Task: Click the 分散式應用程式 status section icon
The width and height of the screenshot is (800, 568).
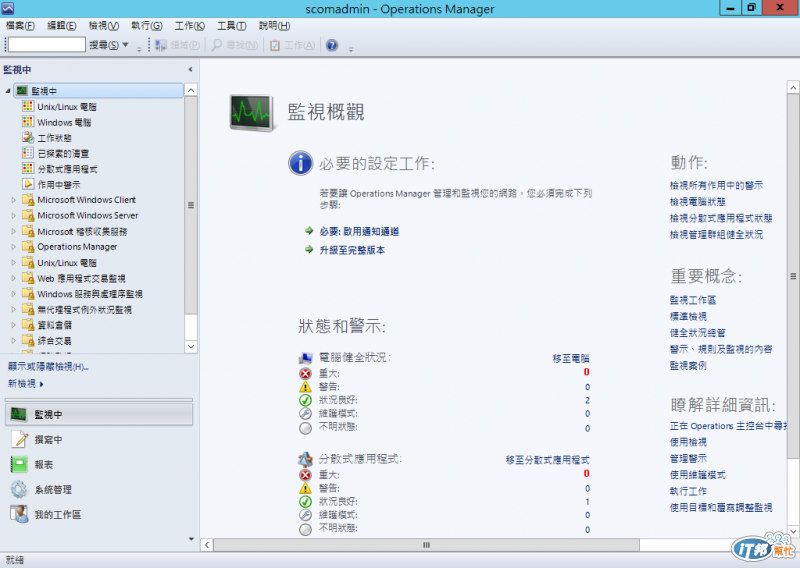Action: [305, 459]
